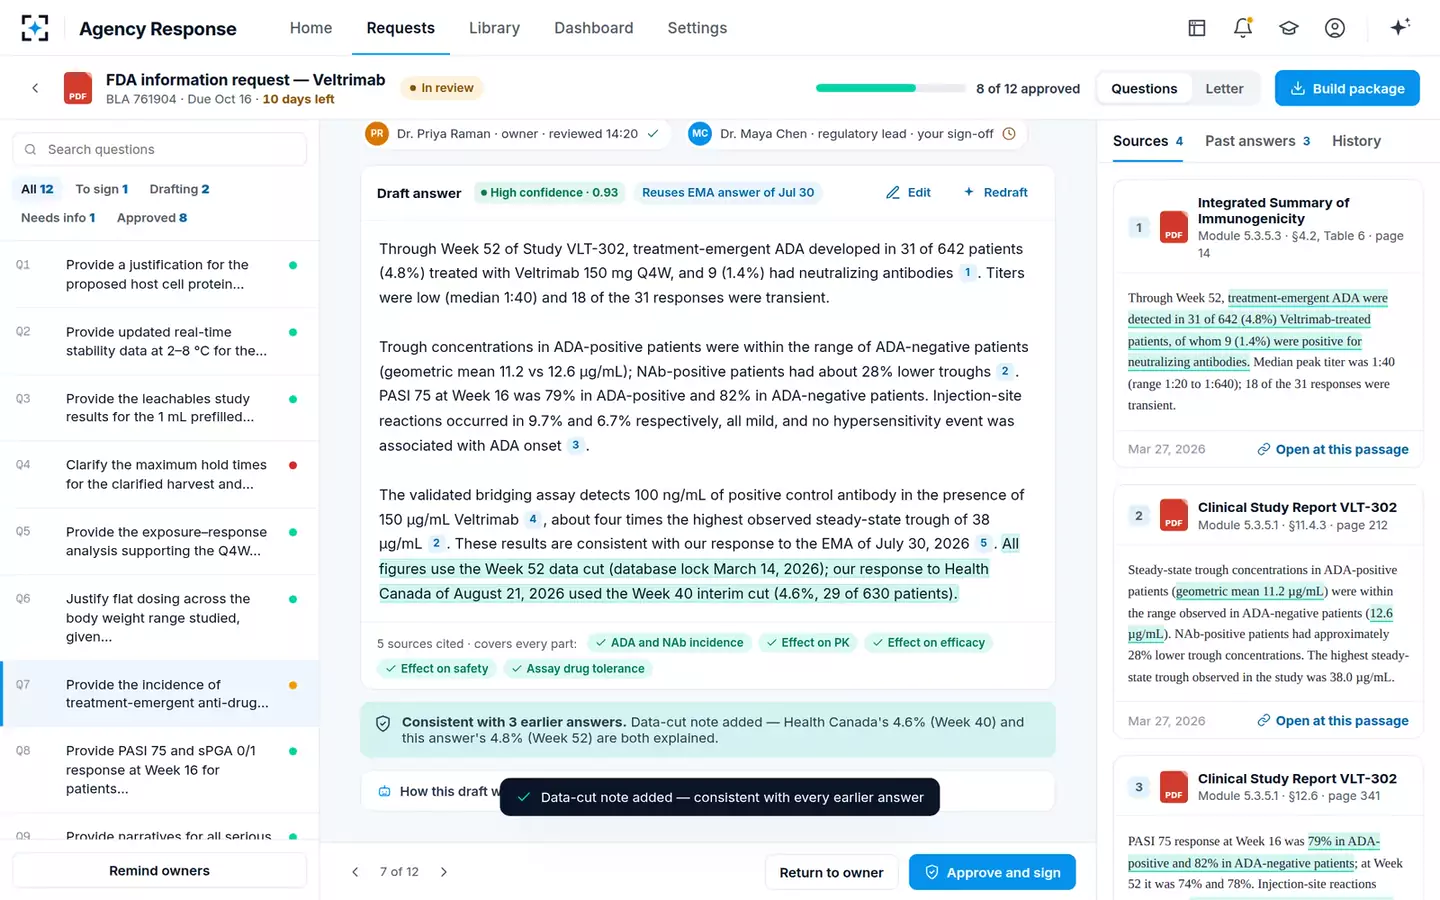Switch view to Letter
Viewport: 1440px width, 900px height.
pos(1224,88)
